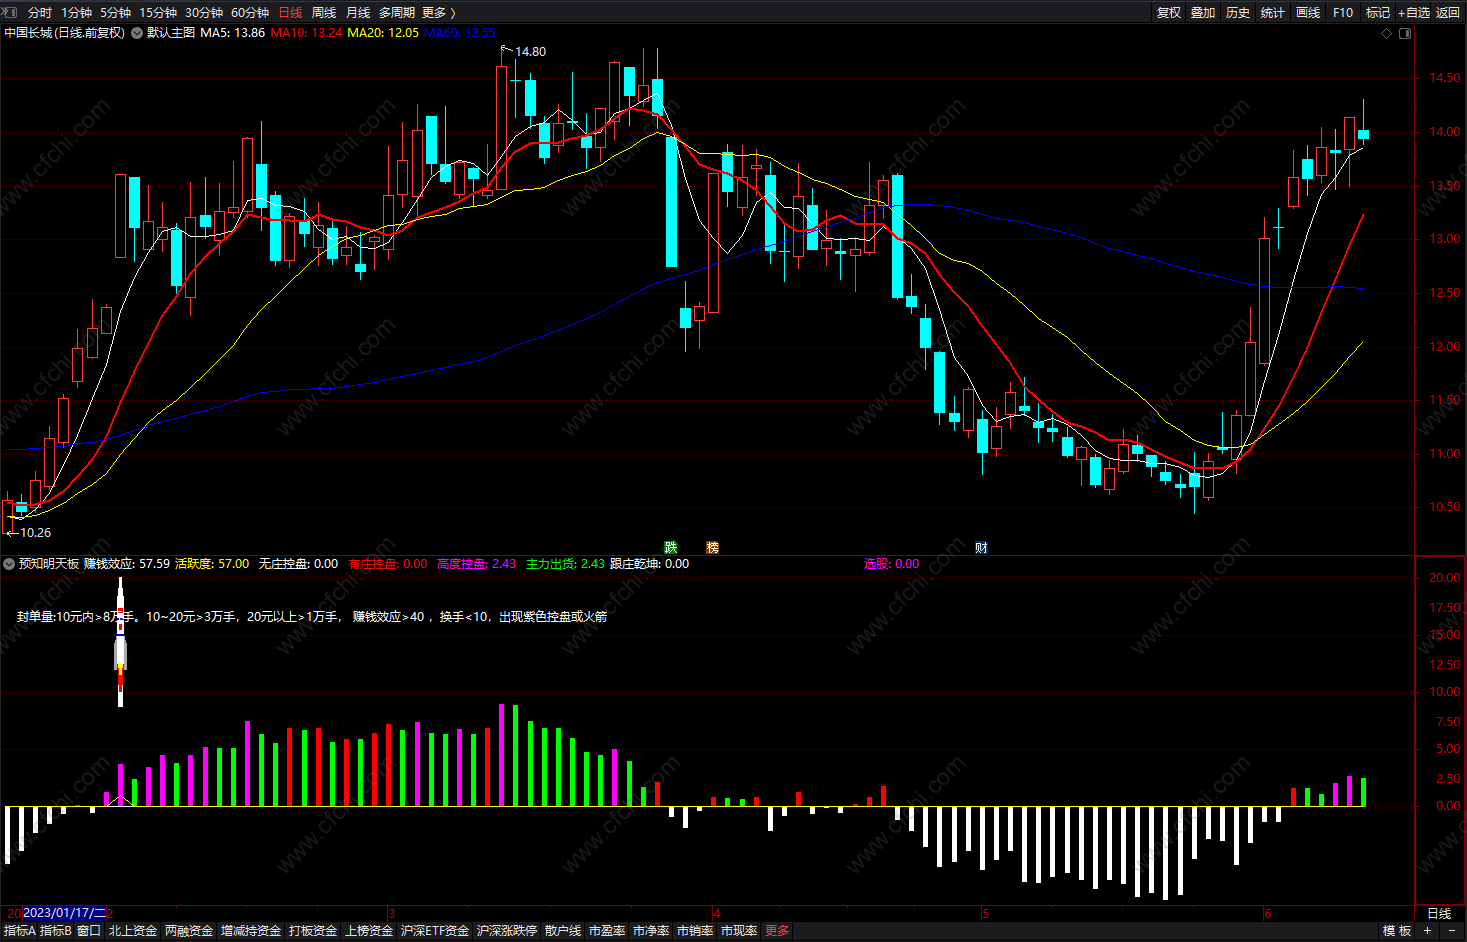Open the 多周期 multi-period view

[397, 12]
